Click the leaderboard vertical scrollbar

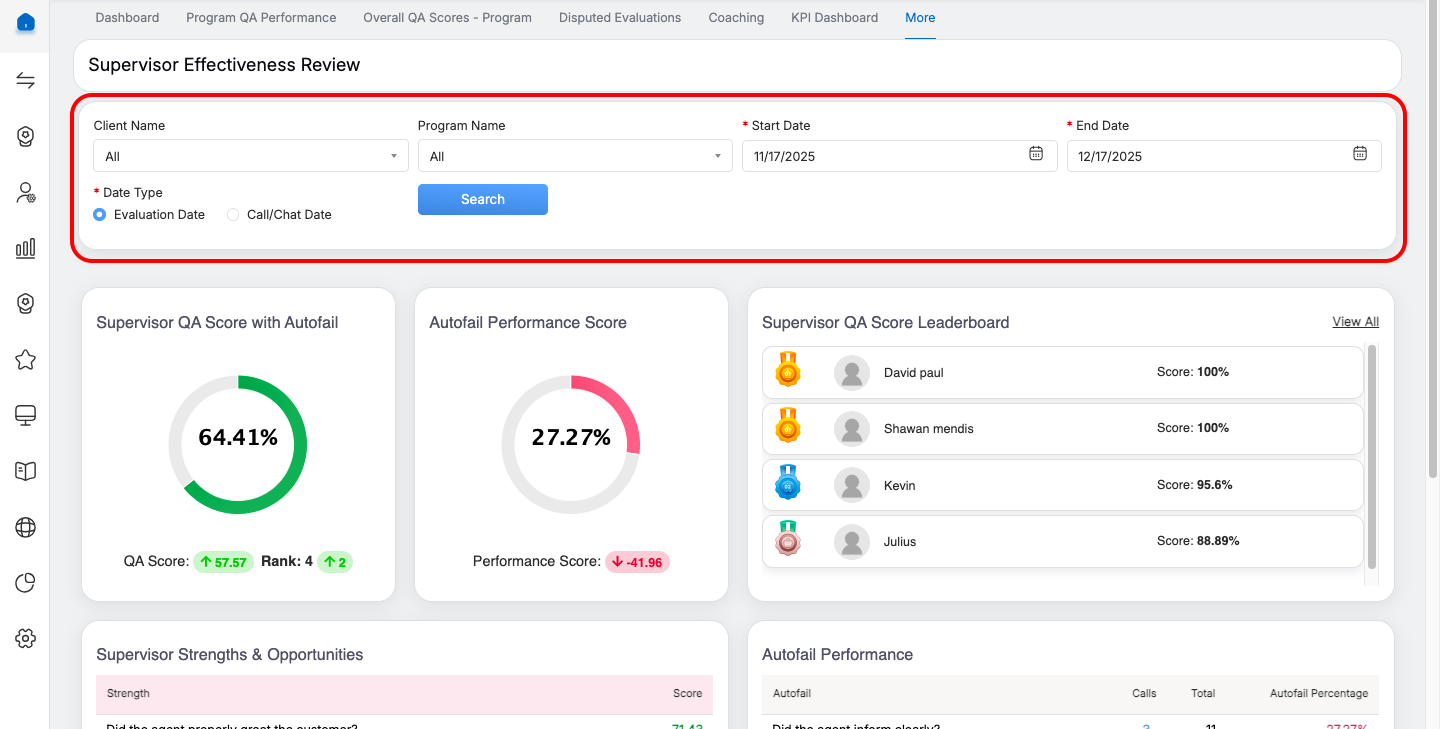(1372, 456)
